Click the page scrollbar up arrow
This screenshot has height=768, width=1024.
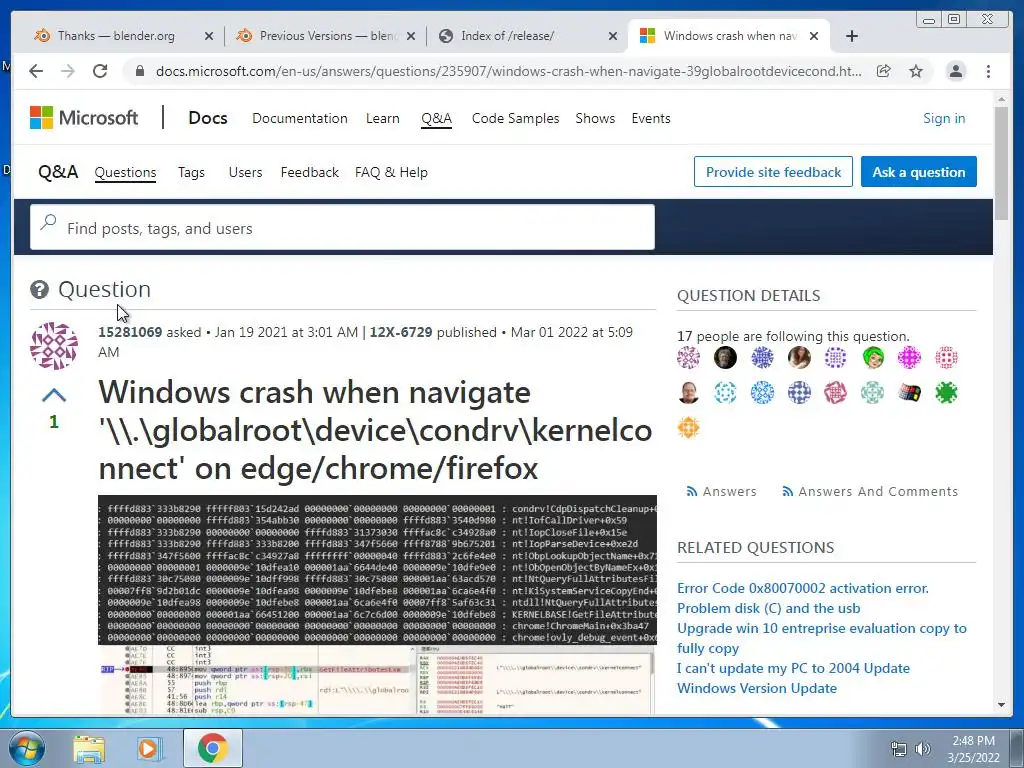click(1001, 99)
